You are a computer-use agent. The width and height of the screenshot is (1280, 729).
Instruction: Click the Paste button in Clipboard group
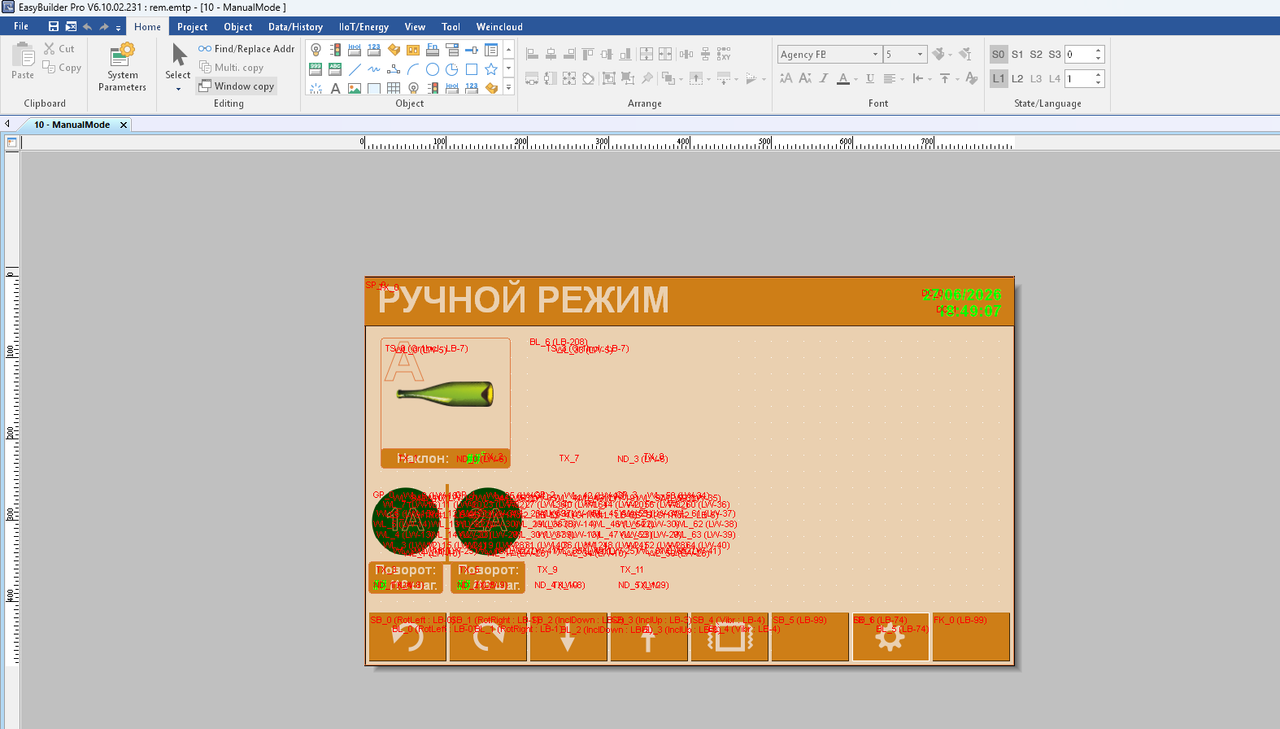coord(22,61)
